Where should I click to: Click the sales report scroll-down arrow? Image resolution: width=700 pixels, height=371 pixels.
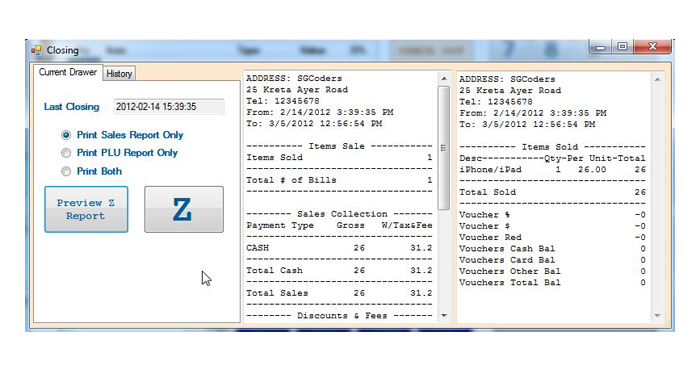[x=444, y=316]
